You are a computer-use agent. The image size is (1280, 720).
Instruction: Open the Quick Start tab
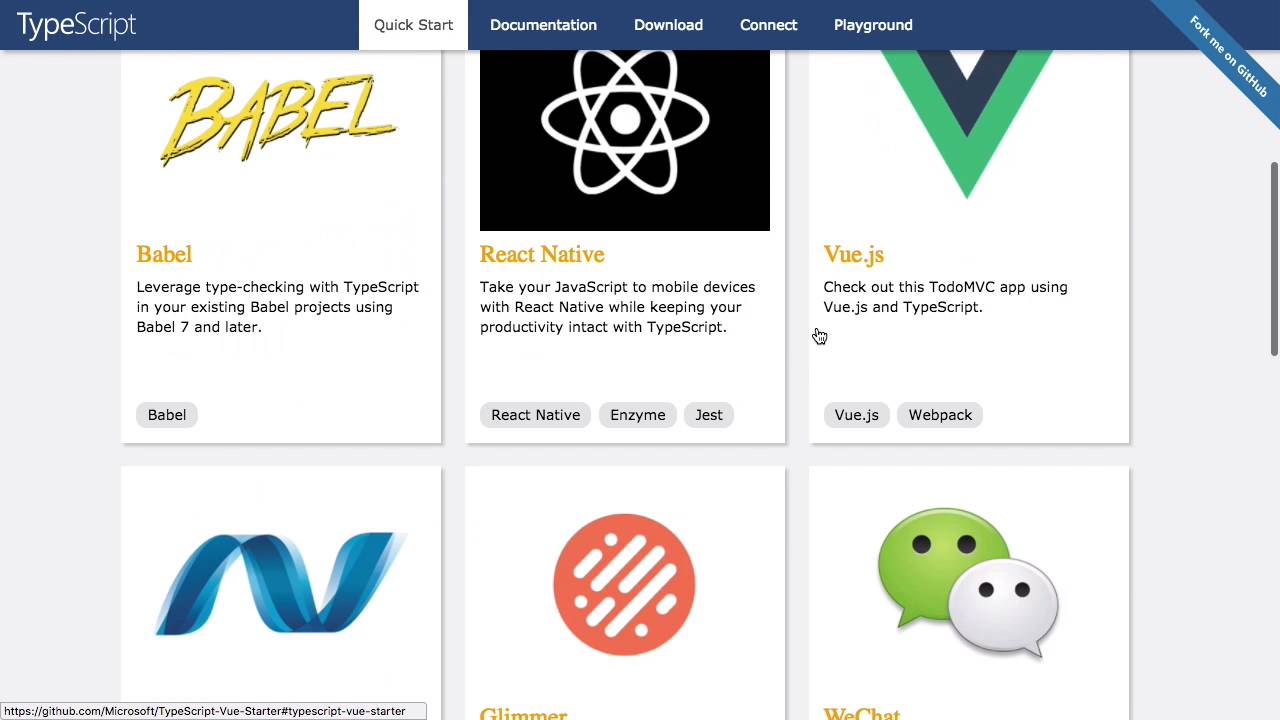coord(413,25)
